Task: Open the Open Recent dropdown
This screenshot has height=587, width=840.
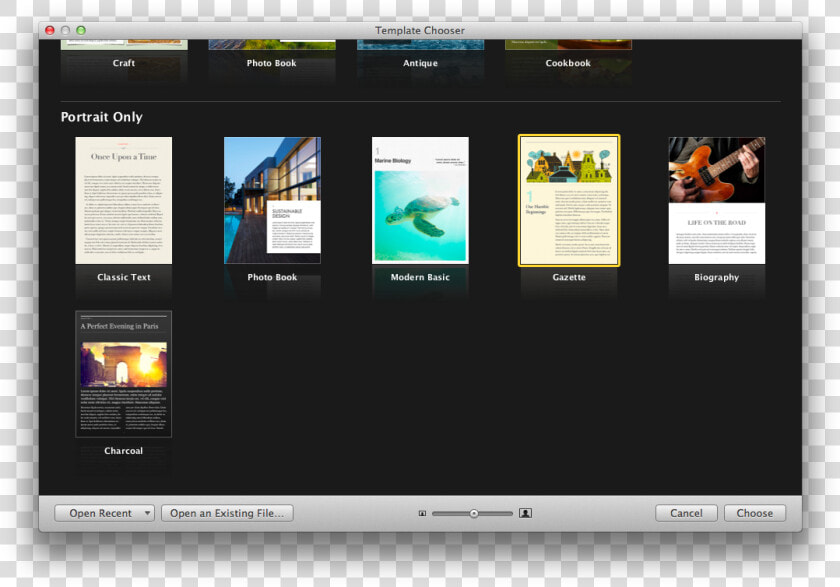Action: point(104,513)
